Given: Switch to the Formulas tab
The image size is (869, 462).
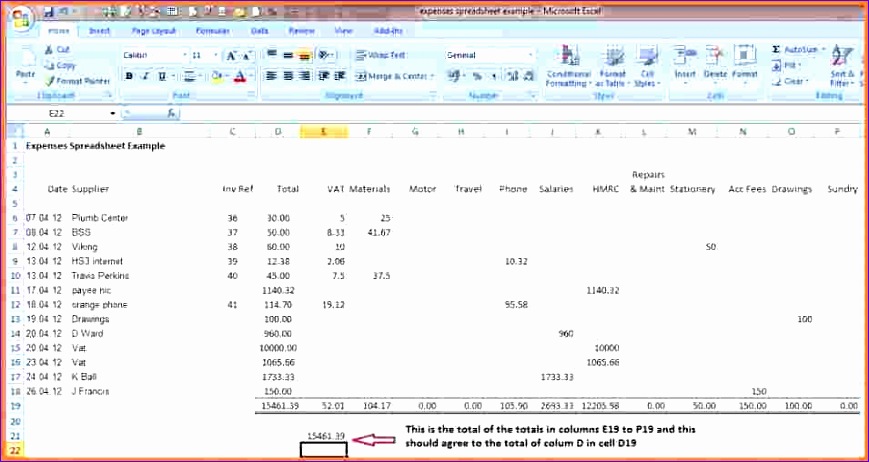Looking at the screenshot, I should coord(213,32).
